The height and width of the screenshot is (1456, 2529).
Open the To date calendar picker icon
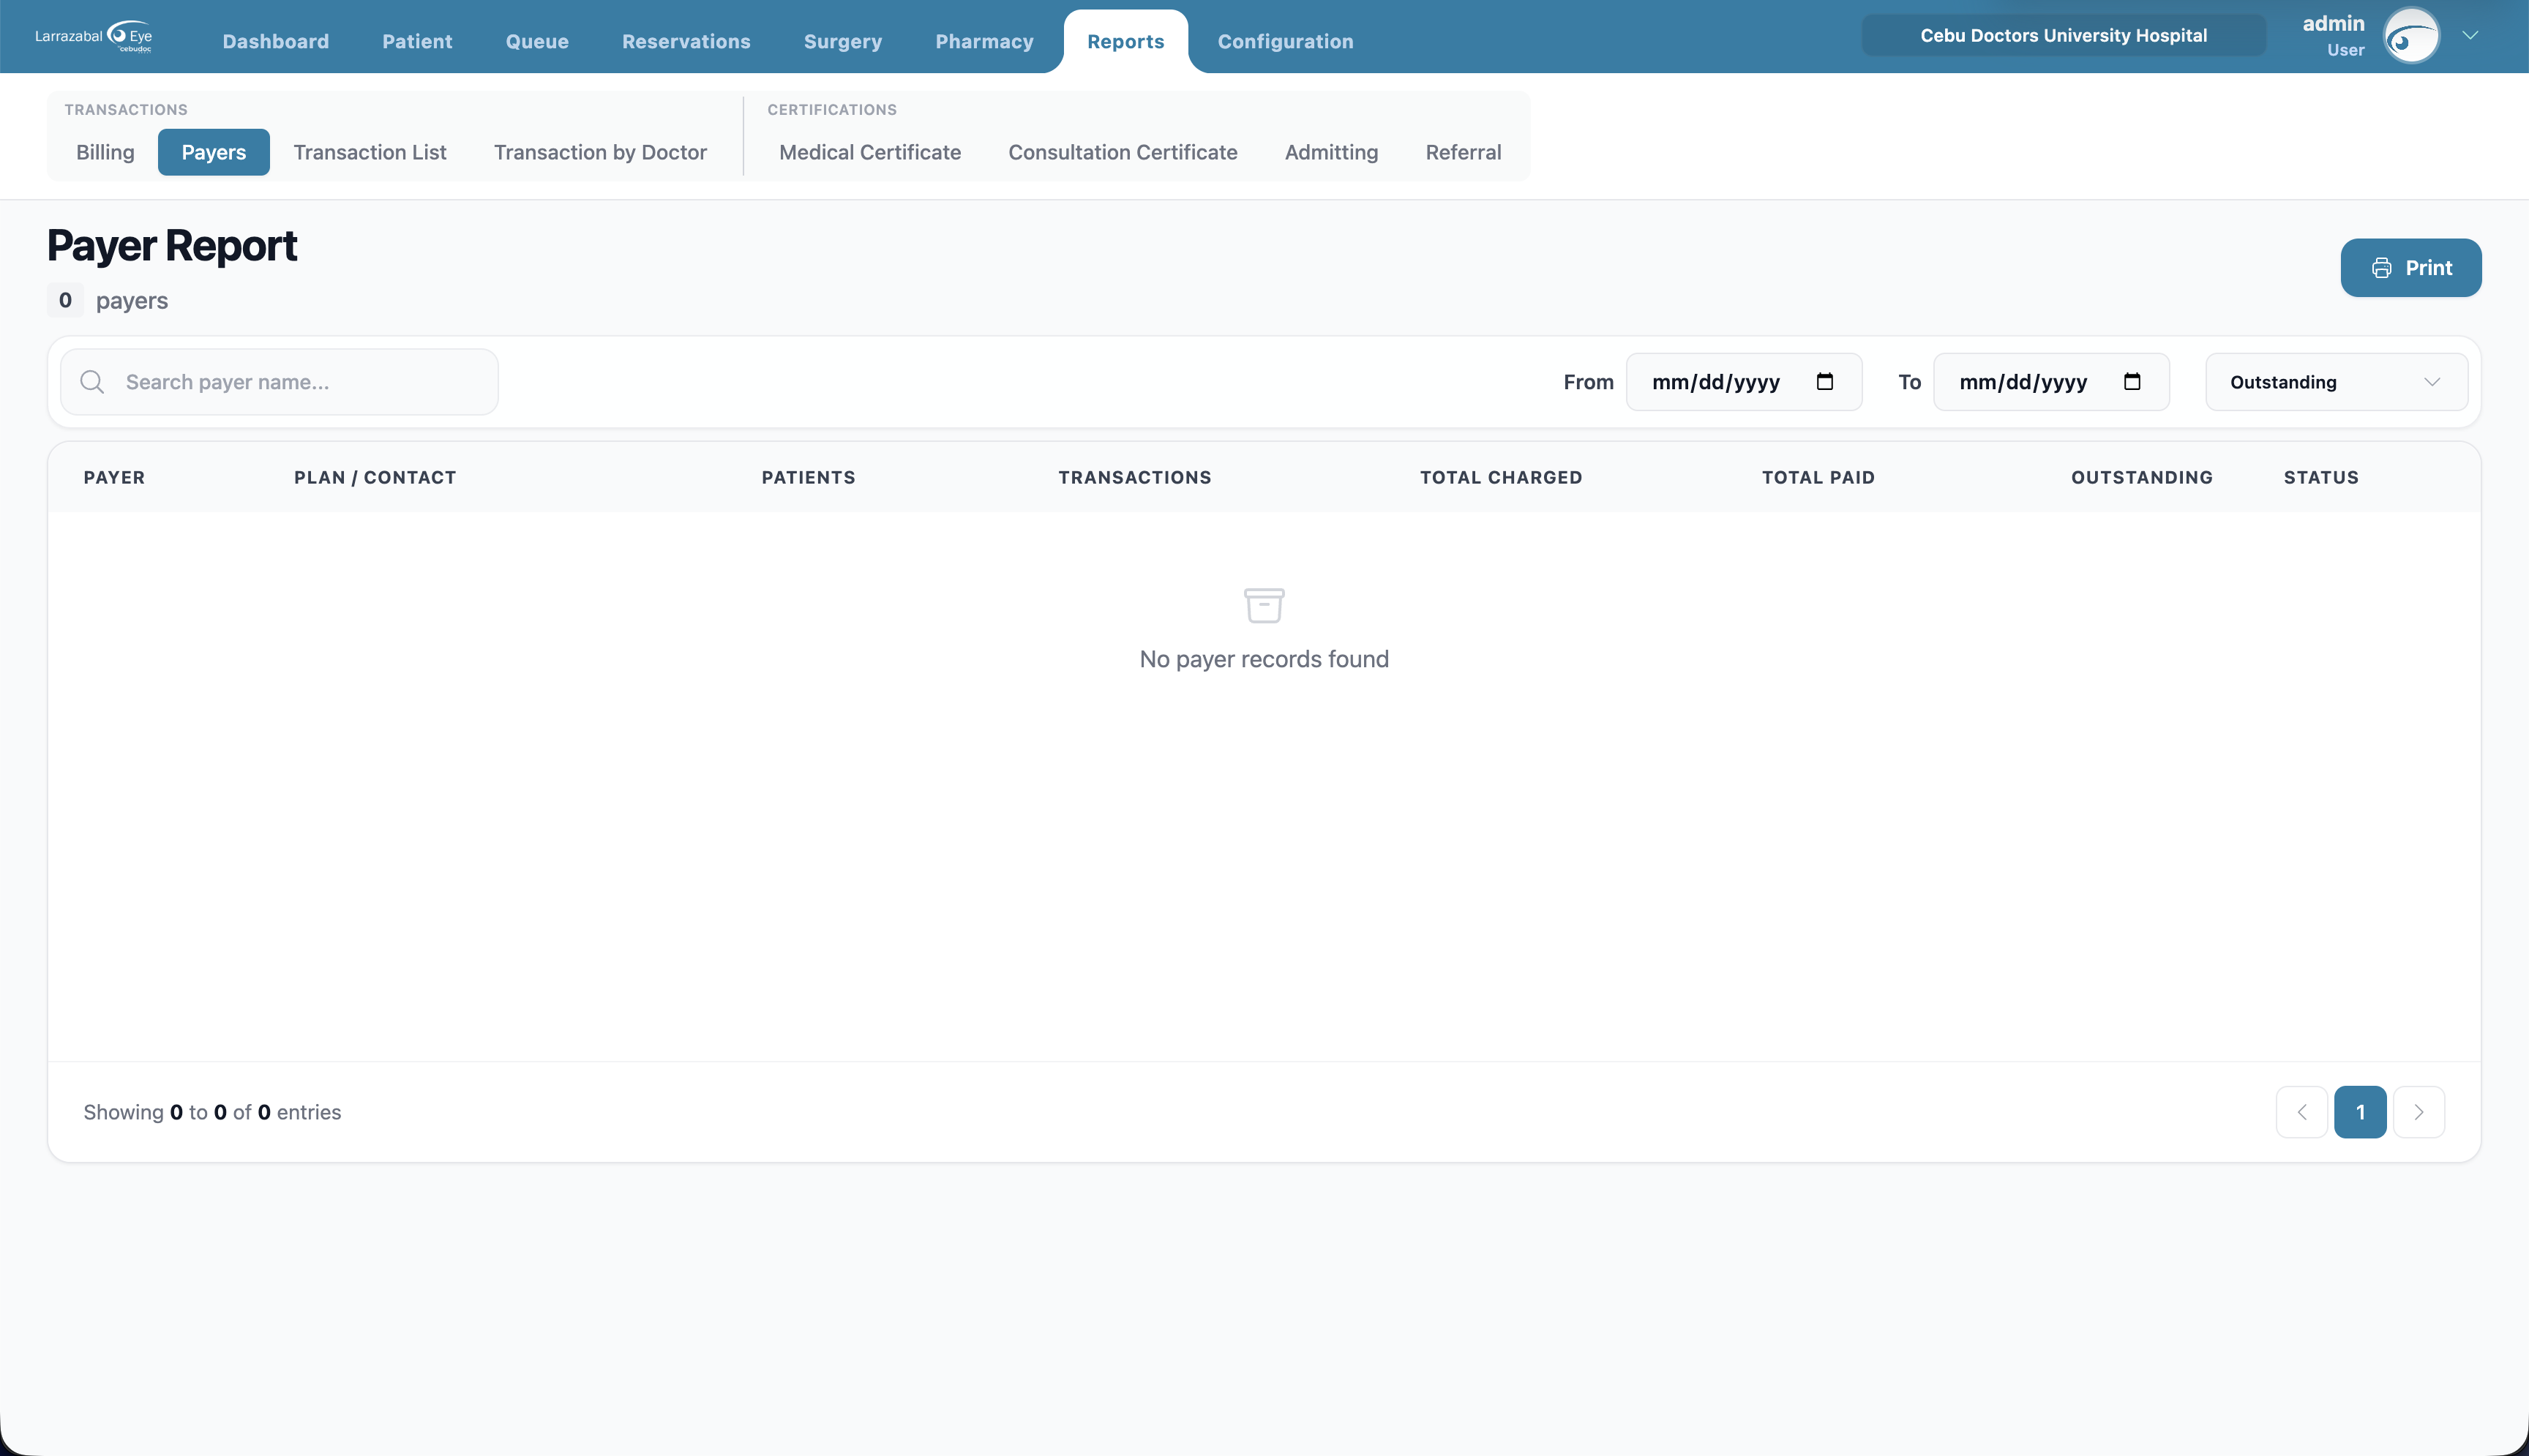(x=2132, y=381)
